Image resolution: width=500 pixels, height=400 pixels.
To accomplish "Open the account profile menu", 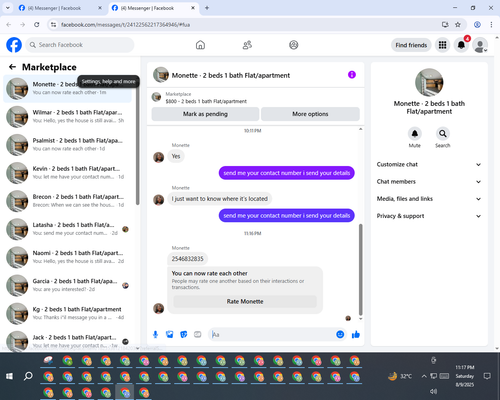I will (x=480, y=45).
